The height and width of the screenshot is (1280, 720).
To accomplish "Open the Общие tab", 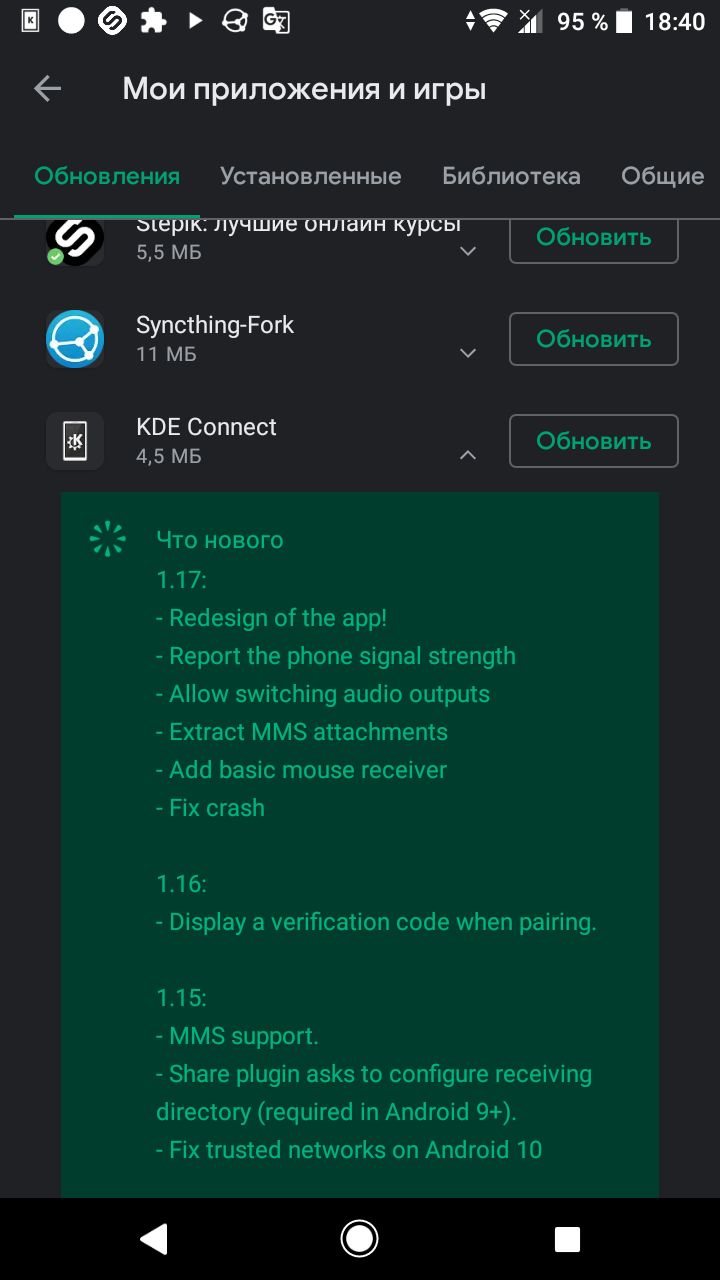I will 663,176.
